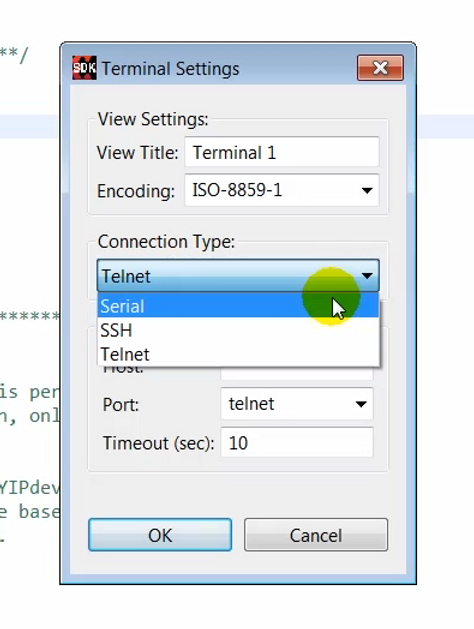Choose SSH from the connection list
The image size is (474, 629).
tap(238, 330)
